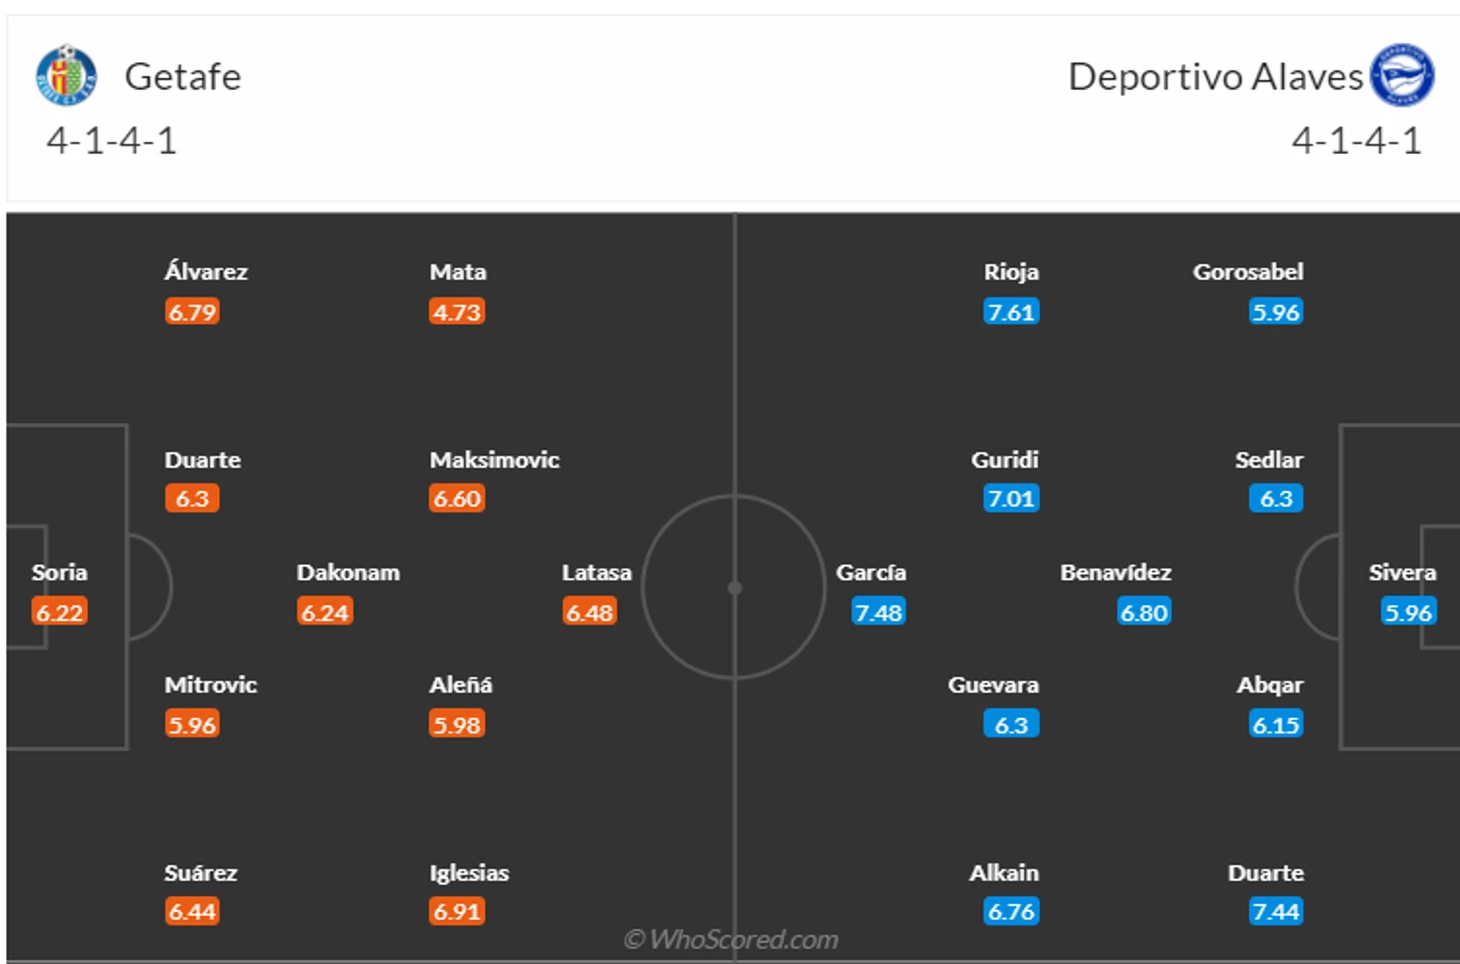
Task: Click Rioja's 7.61 rating badge
Action: pos(1011,312)
